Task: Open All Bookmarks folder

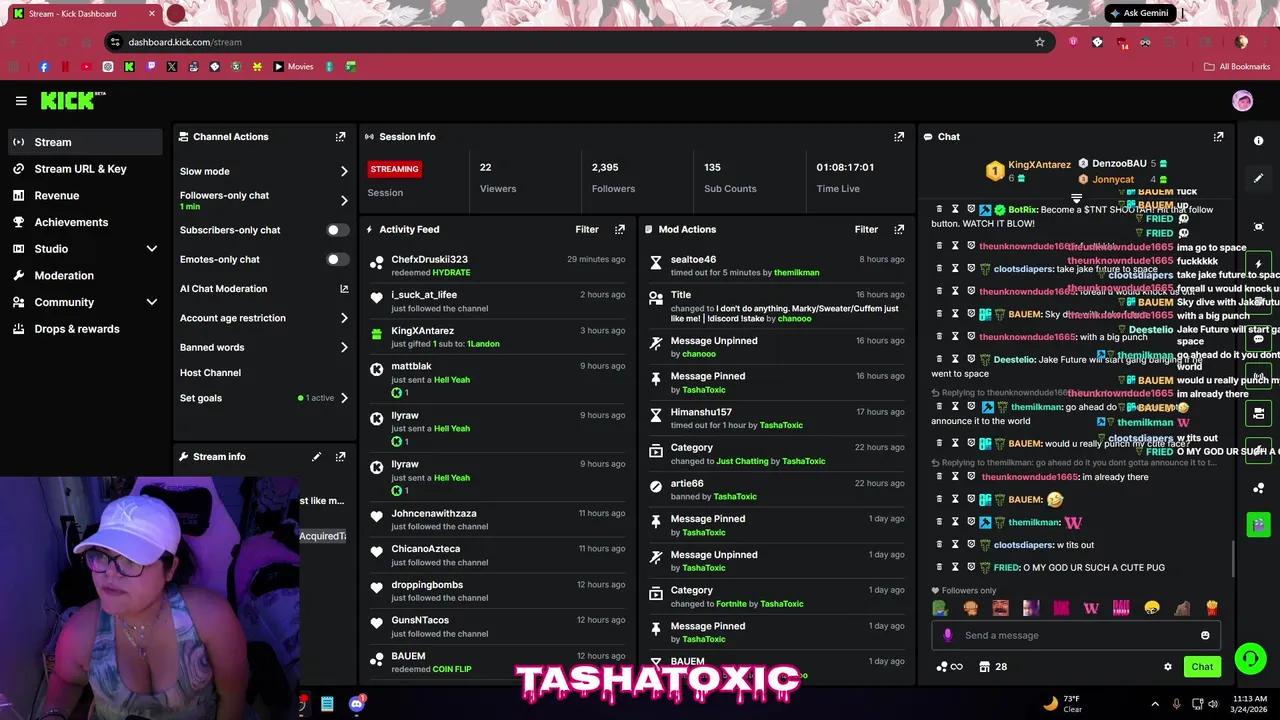Action: click(x=1237, y=67)
